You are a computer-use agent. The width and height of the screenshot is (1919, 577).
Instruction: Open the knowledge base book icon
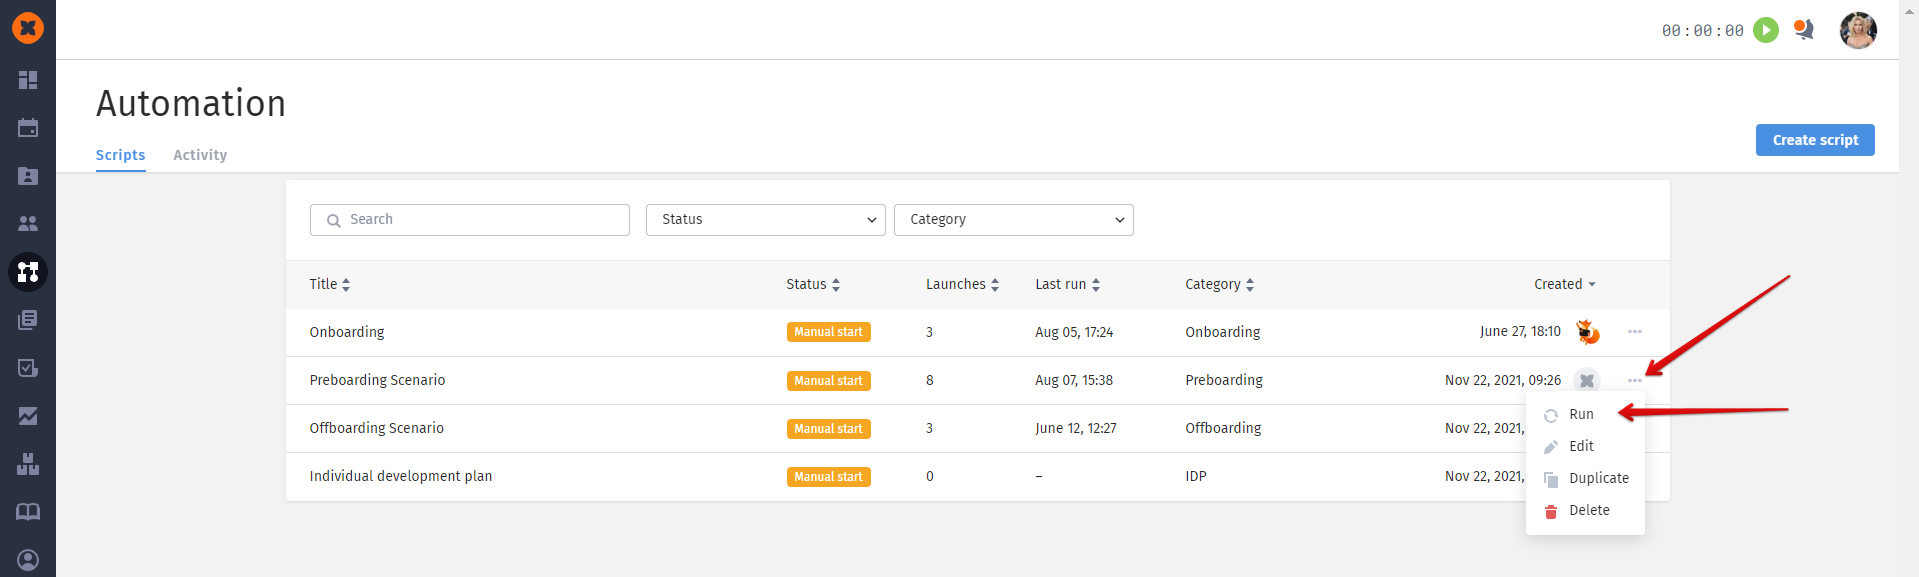[28, 512]
